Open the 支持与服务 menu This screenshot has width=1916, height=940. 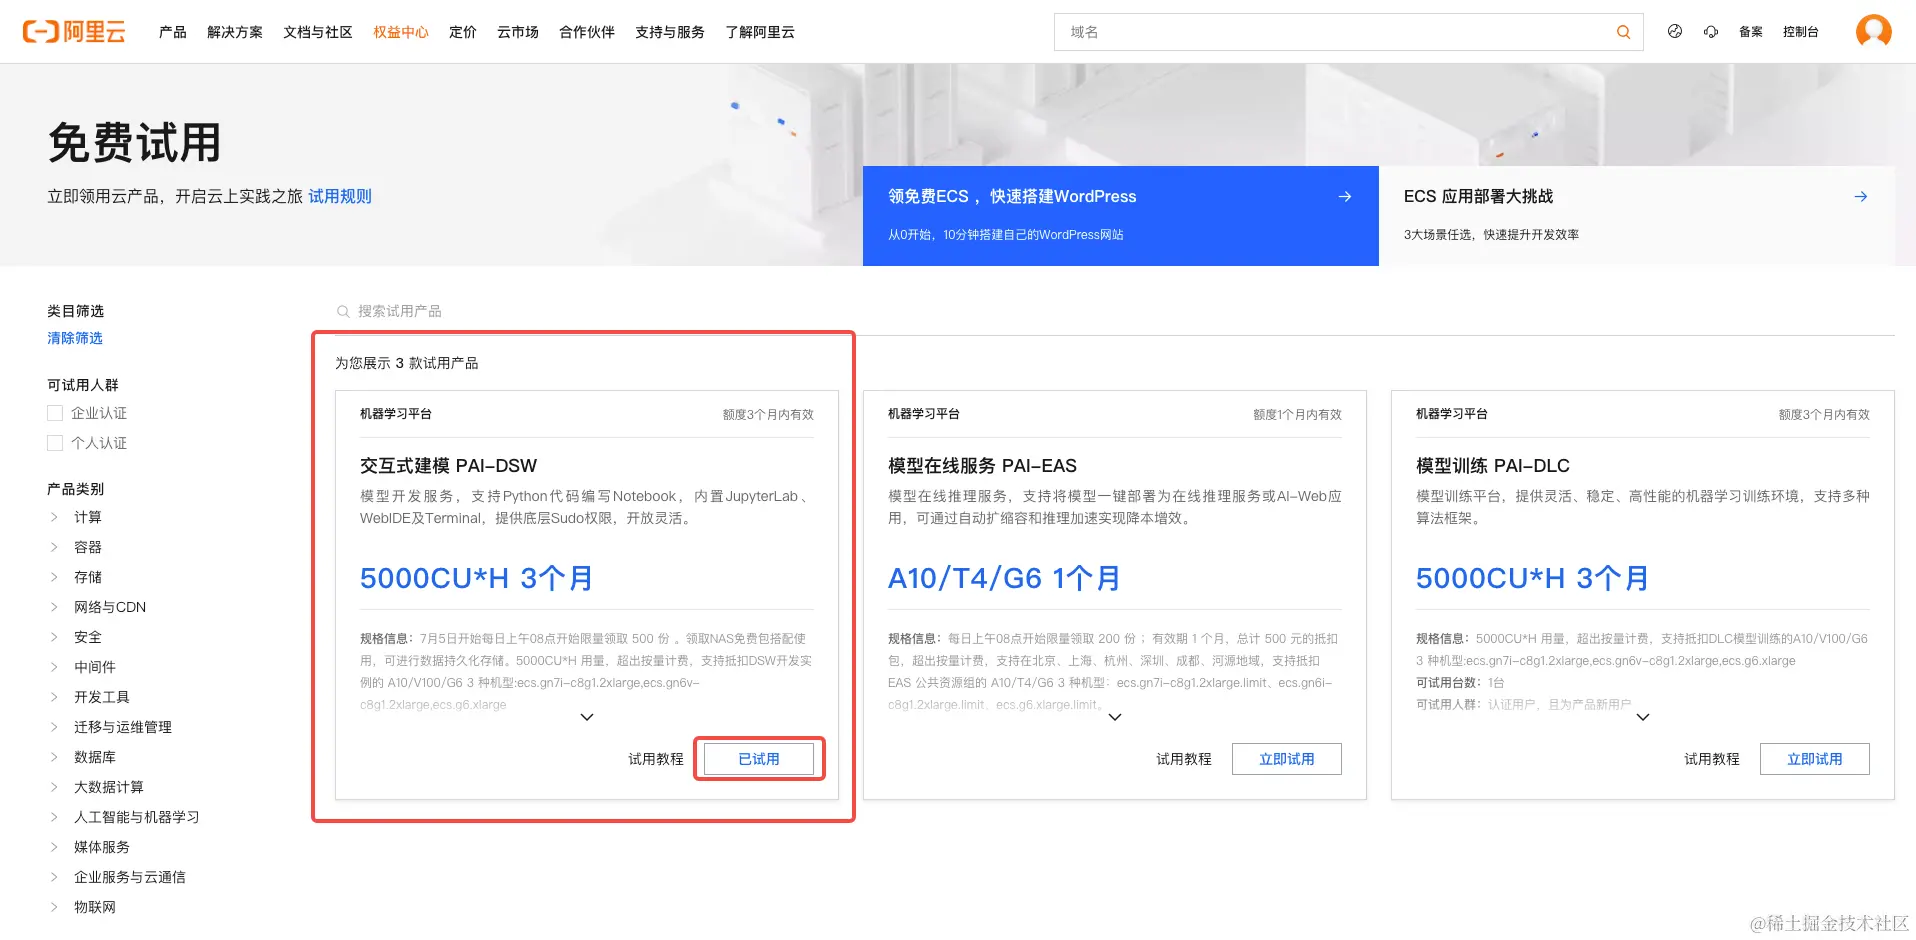point(670,32)
